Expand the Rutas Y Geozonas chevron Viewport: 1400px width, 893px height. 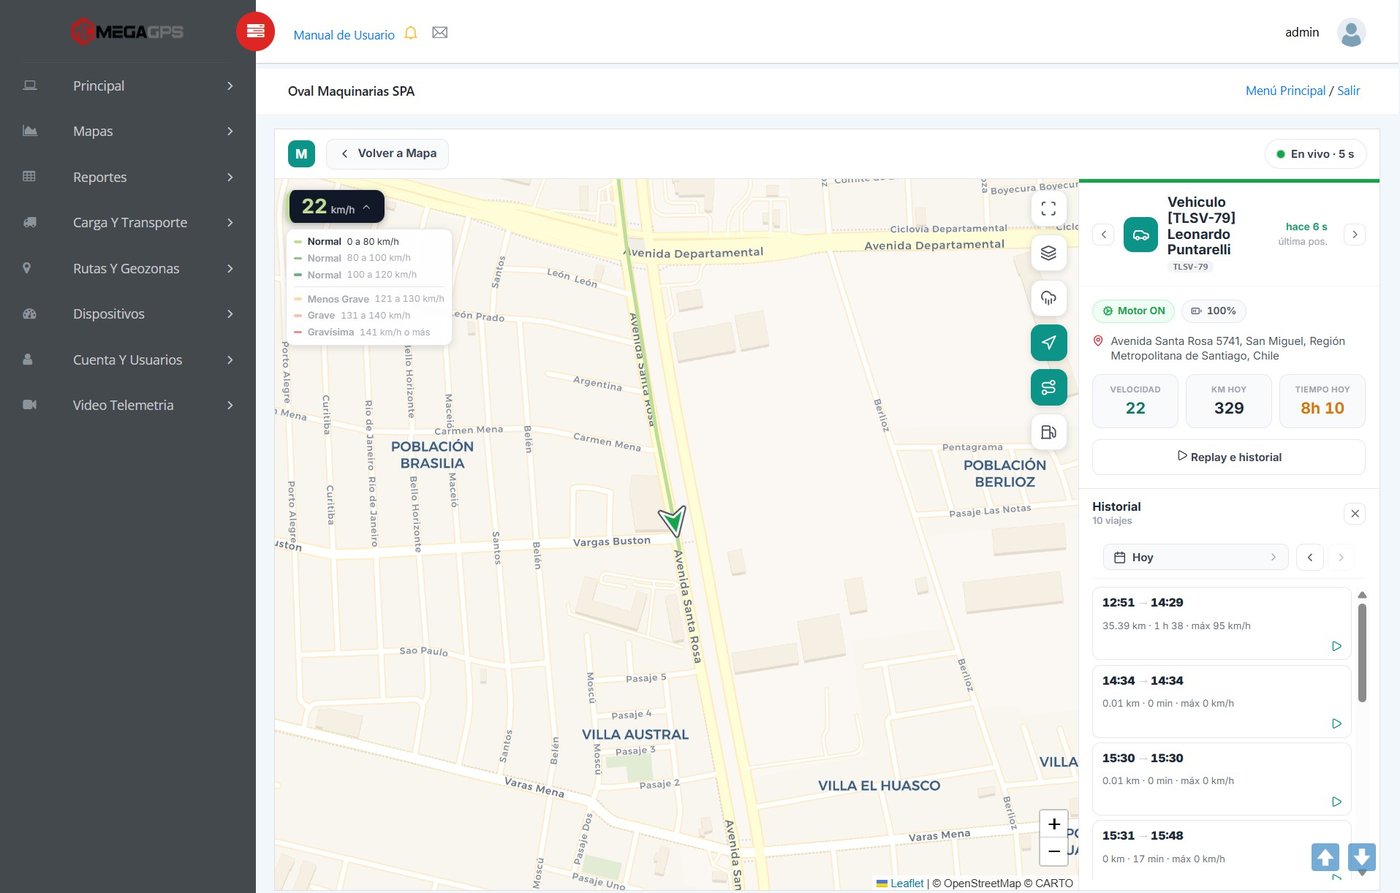point(230,268)
